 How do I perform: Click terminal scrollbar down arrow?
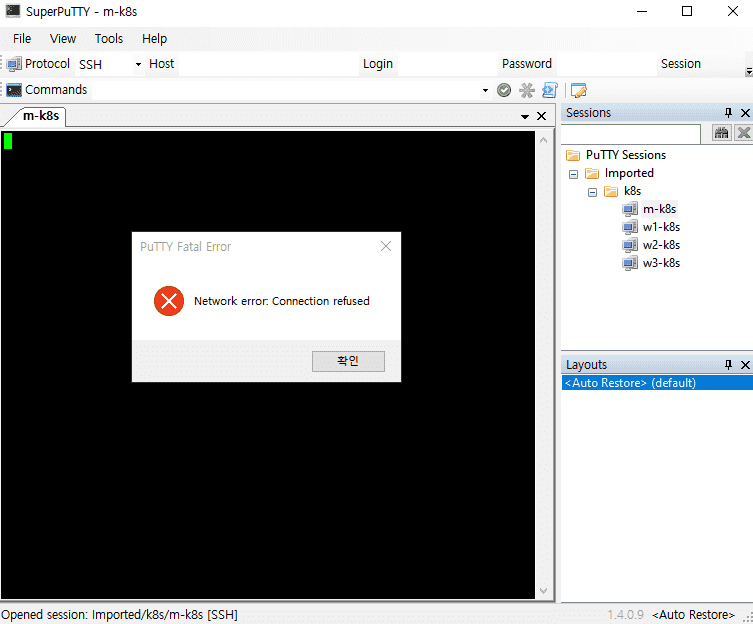click(544, 591)
